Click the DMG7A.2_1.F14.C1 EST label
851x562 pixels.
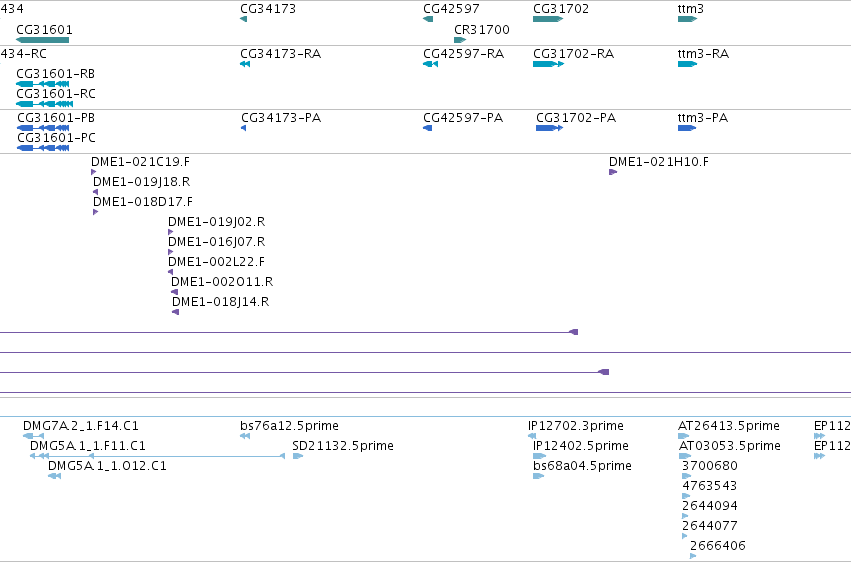[81, 426]
